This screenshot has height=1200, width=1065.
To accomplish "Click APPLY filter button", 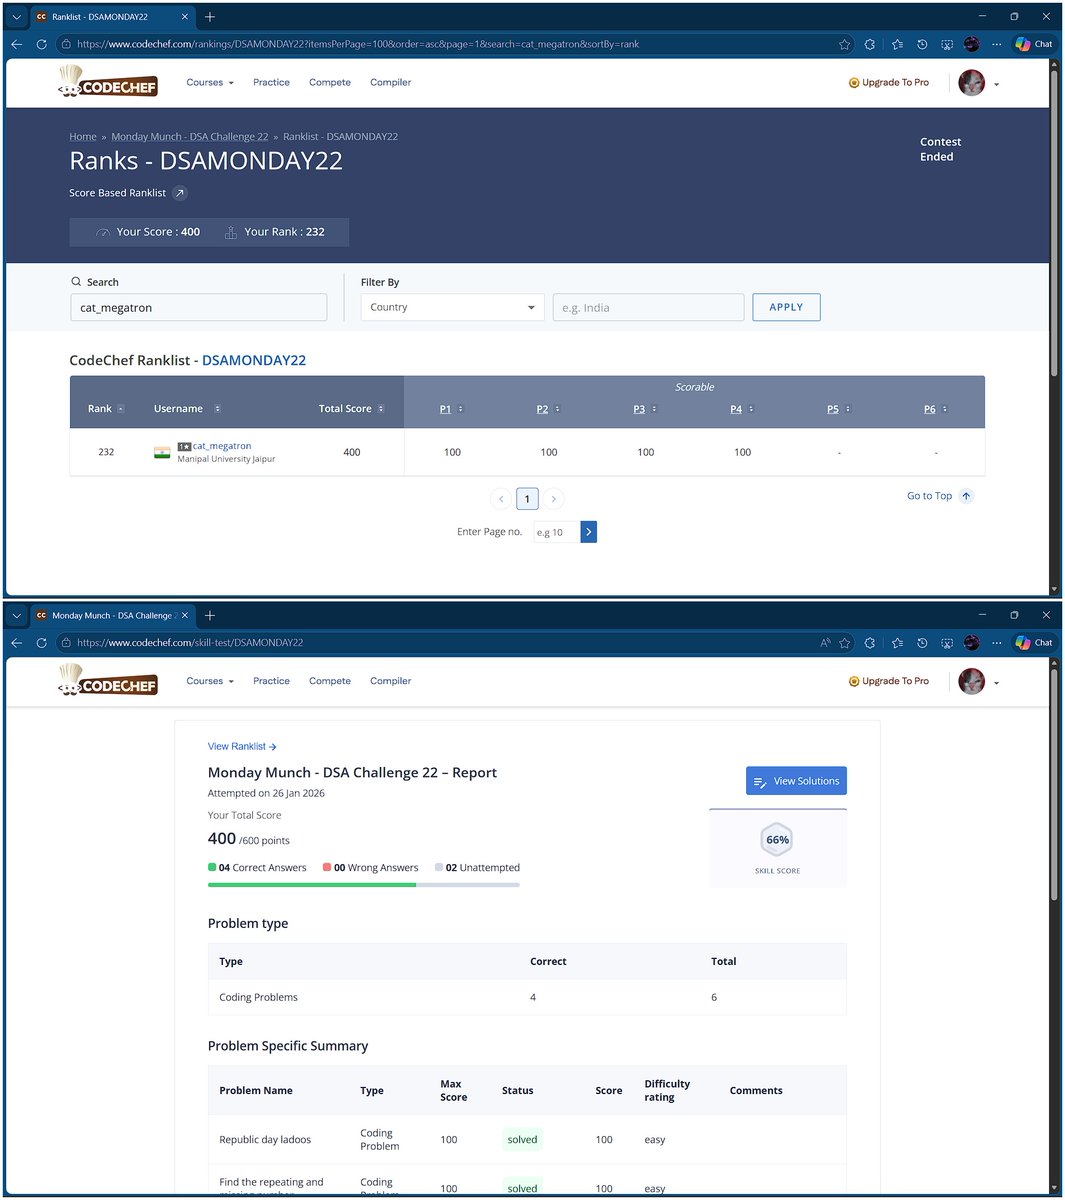I will pyautogui.click(x=786, y=307).
